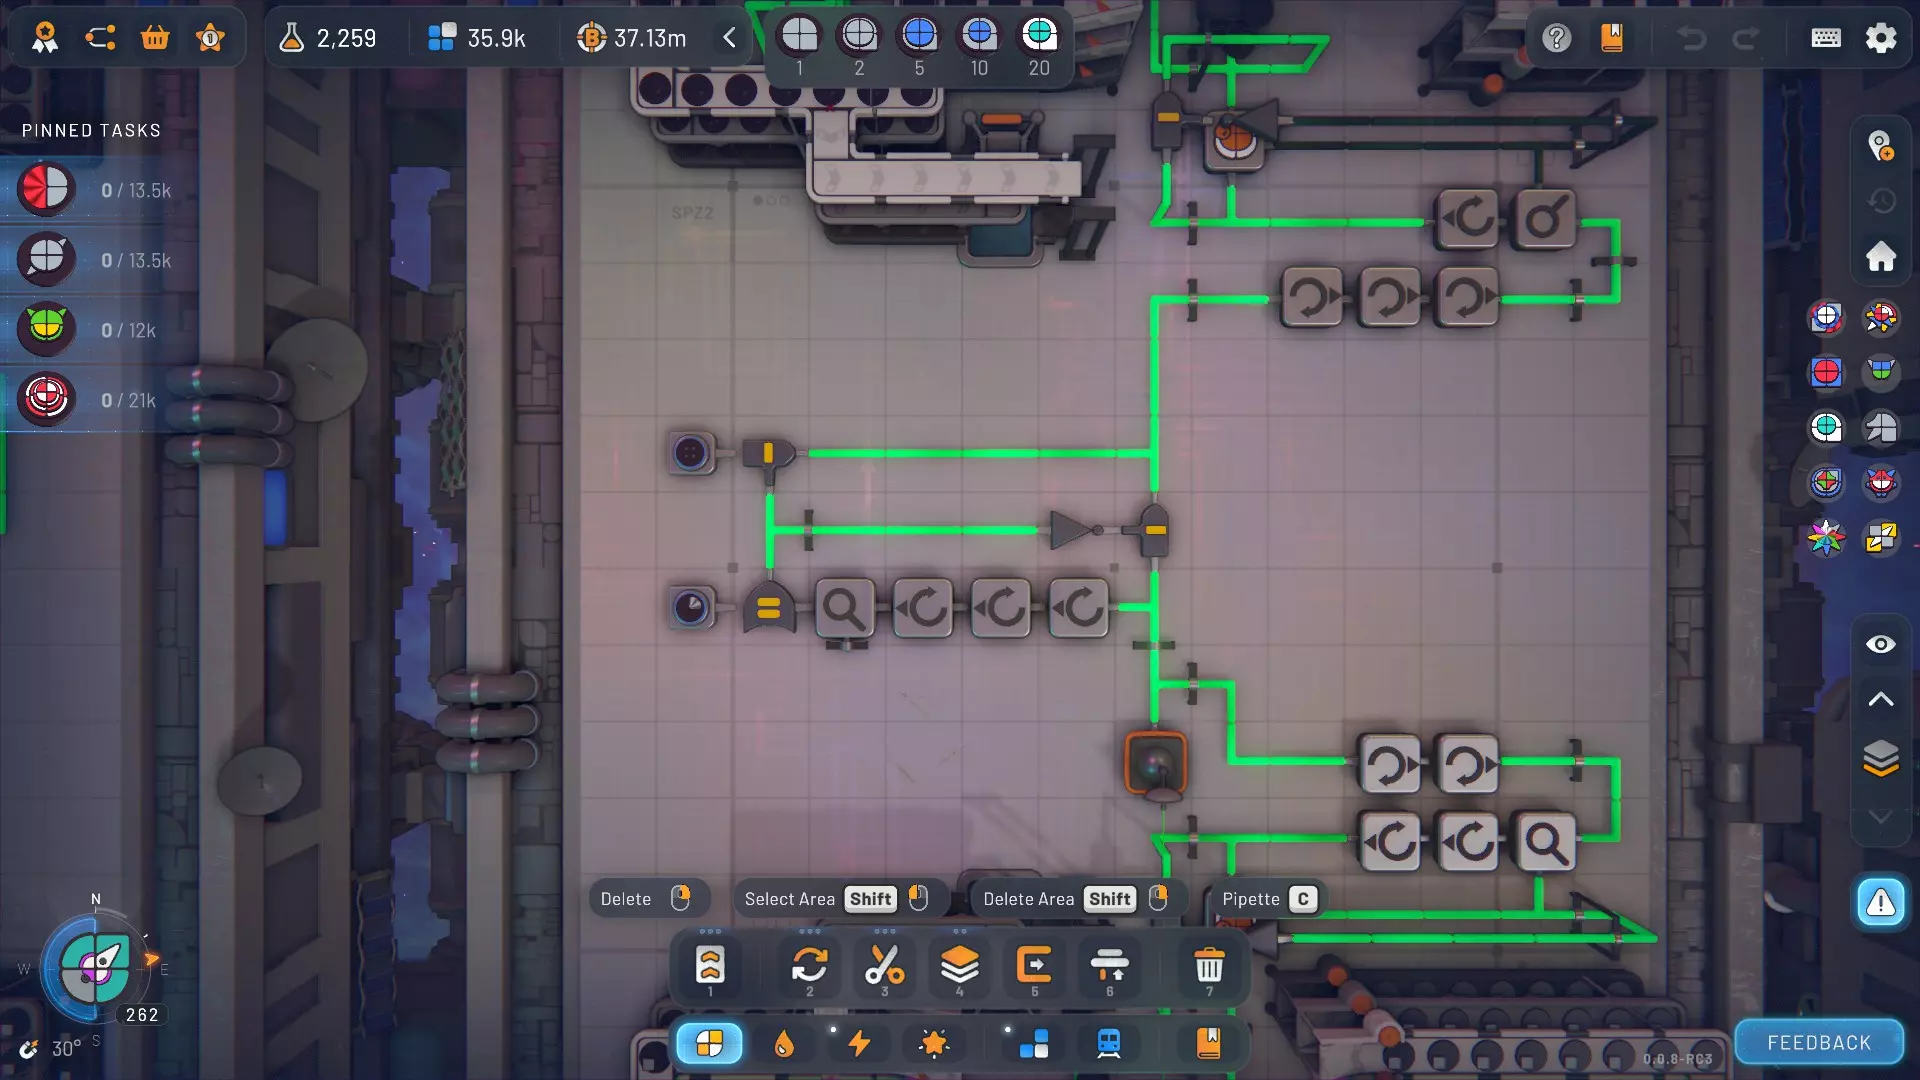The image size is (1920, 1080).
Task: Select the rotator building (slot 2)
Action: (x=809, y=966)
